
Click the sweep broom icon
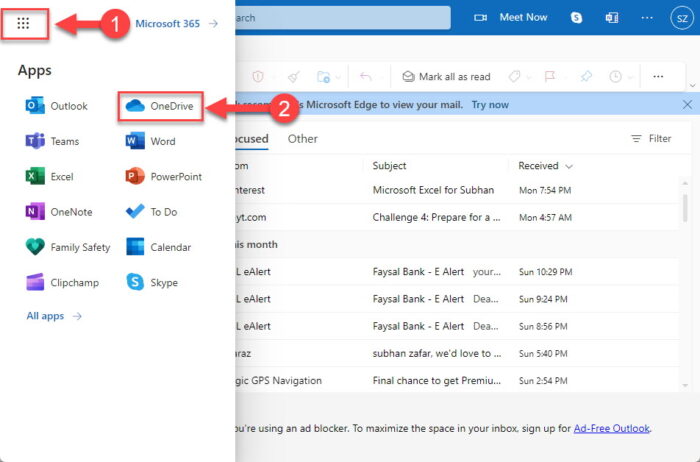click(x=293, y=77)
